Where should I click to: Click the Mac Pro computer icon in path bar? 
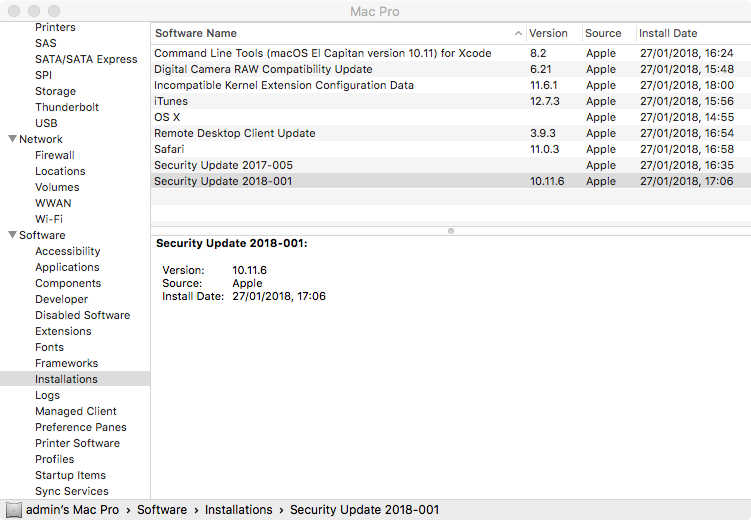[x=14, y=510]
